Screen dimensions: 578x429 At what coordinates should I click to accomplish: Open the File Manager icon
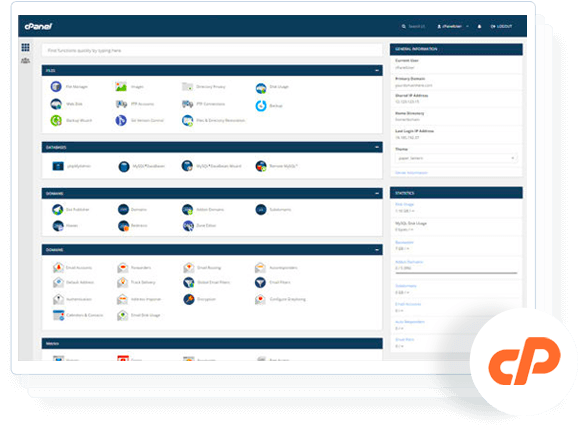click(56, 87)
